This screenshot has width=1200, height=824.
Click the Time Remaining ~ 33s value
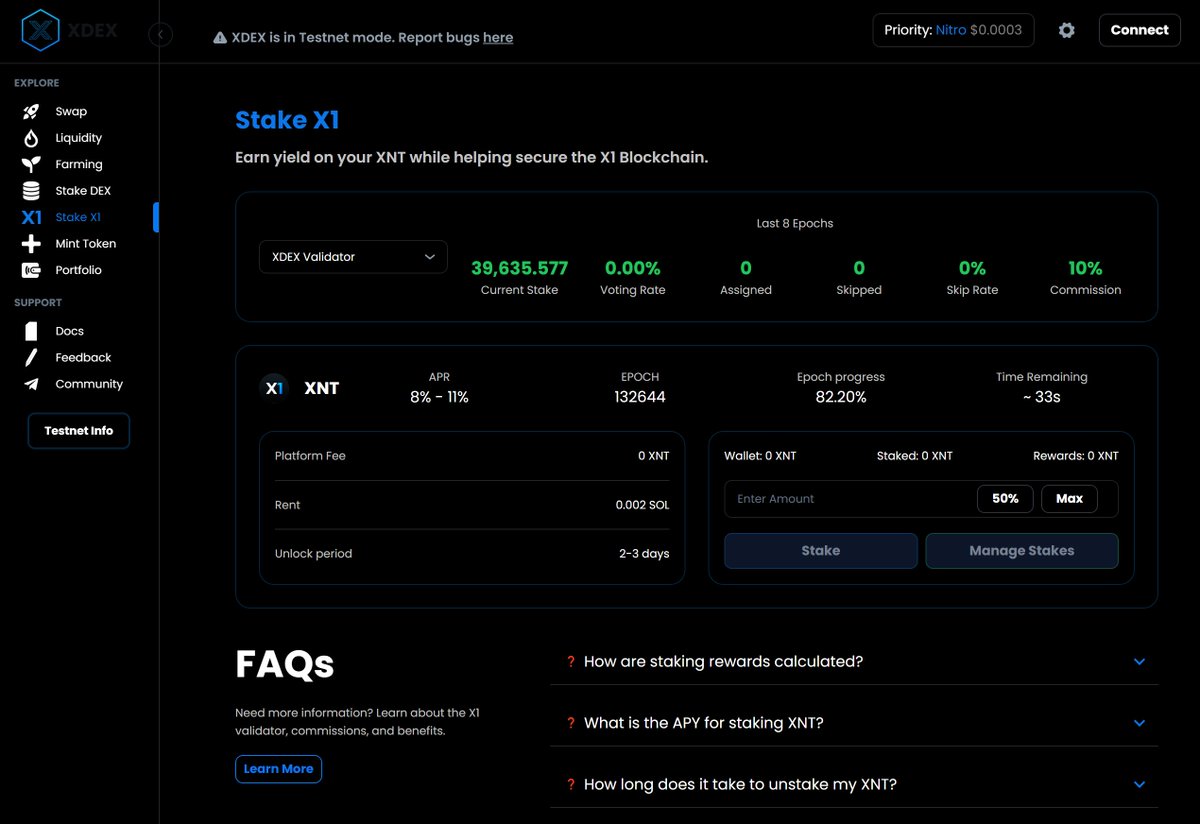point(1041,397)
